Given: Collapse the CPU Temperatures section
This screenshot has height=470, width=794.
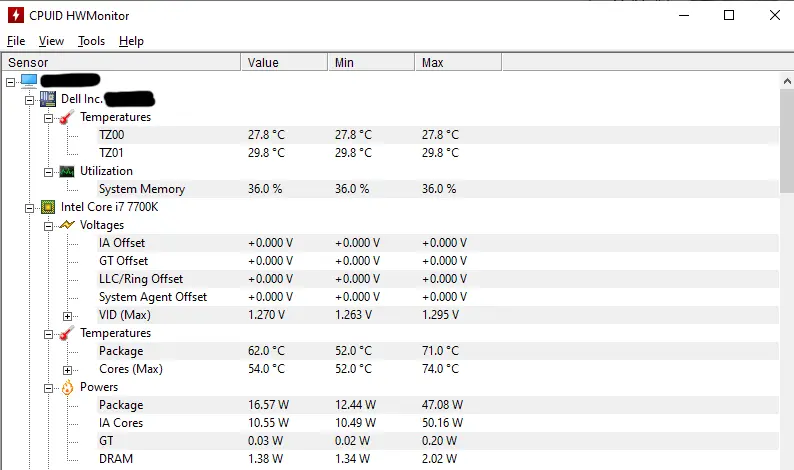Looking at the screenshot, I should [49, 334].
